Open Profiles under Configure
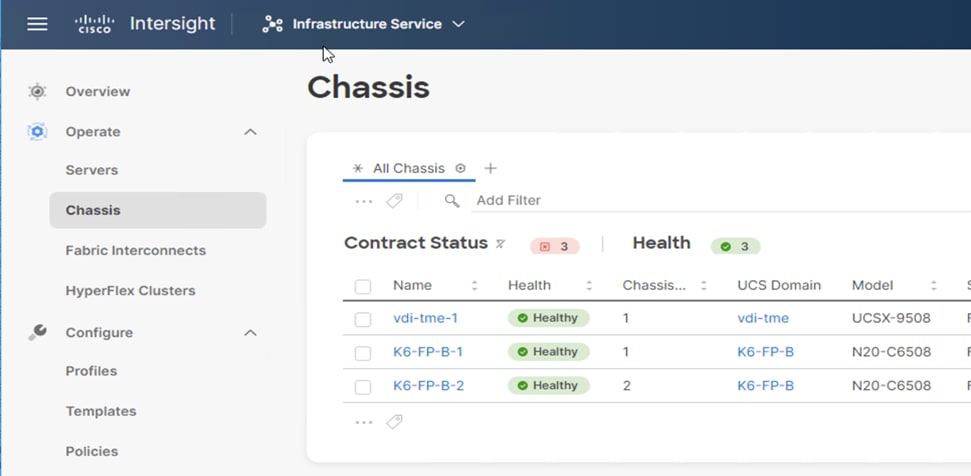The height and width of the screenshot is (476, 971). (x=91, y=371)
